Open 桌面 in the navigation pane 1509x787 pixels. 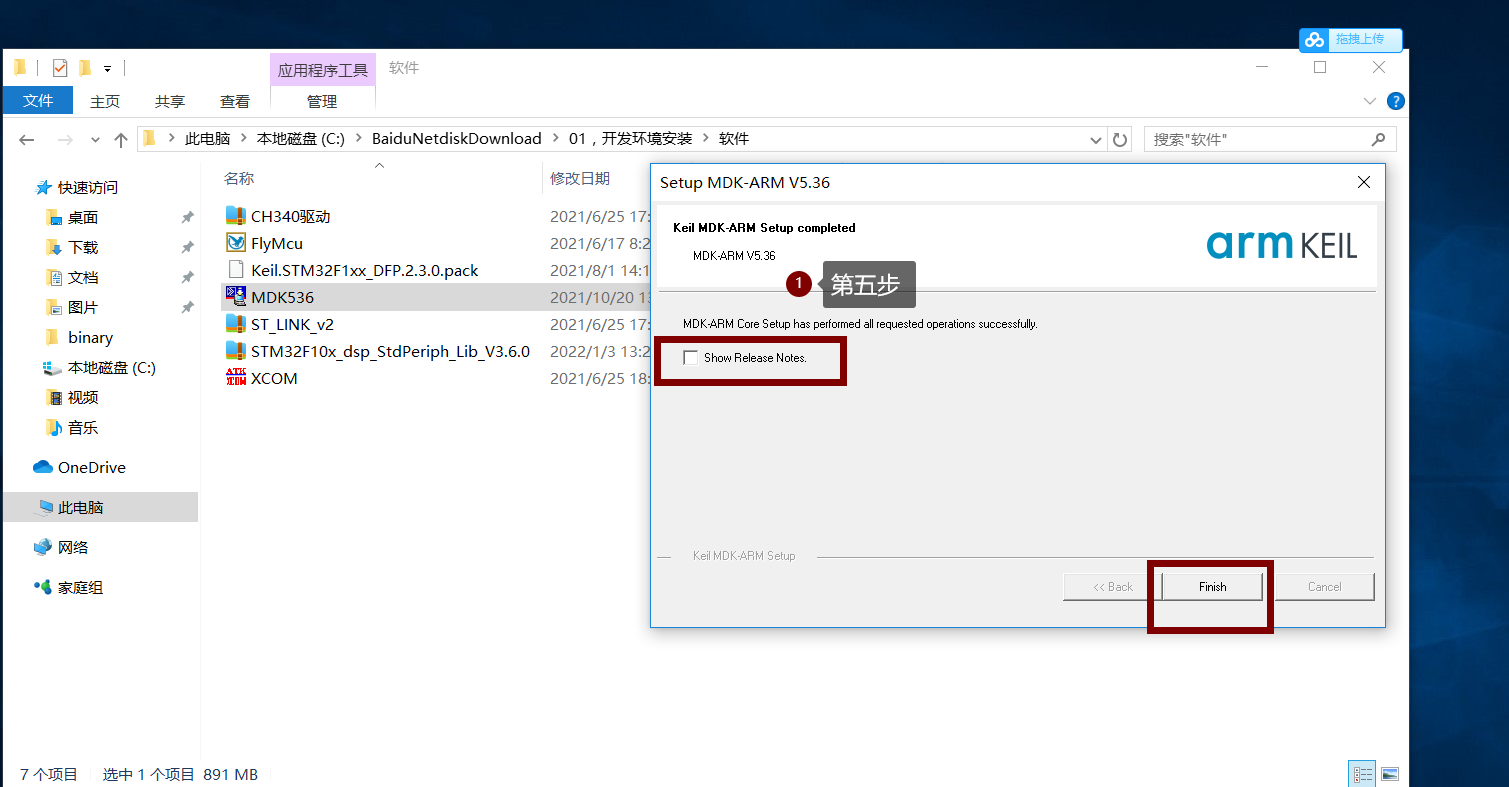[82, 217]
